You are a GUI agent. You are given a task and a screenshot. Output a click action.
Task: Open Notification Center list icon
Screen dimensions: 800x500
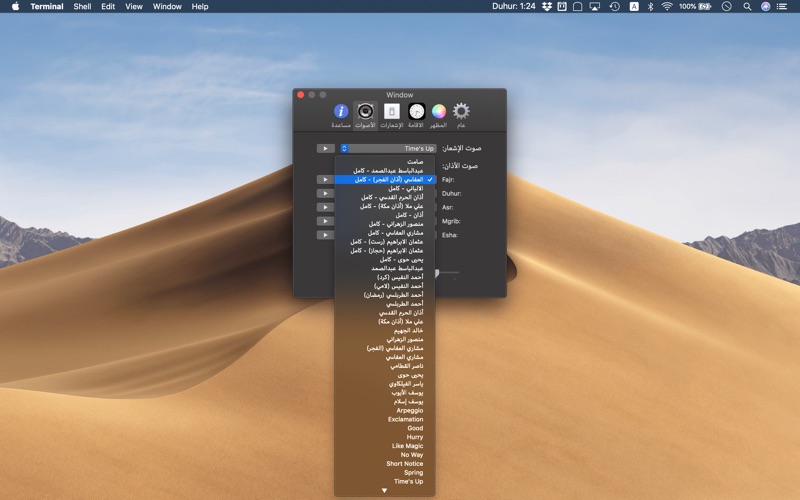(782, 7)
